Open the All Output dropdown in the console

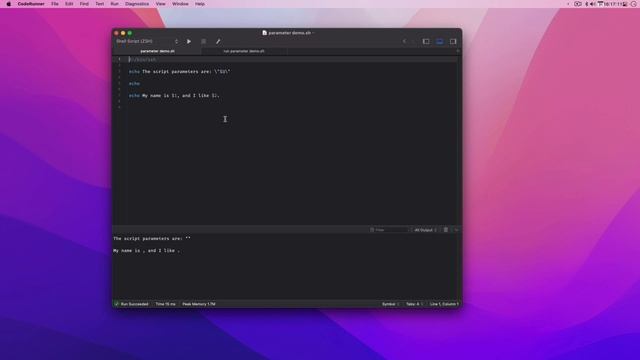425,230
